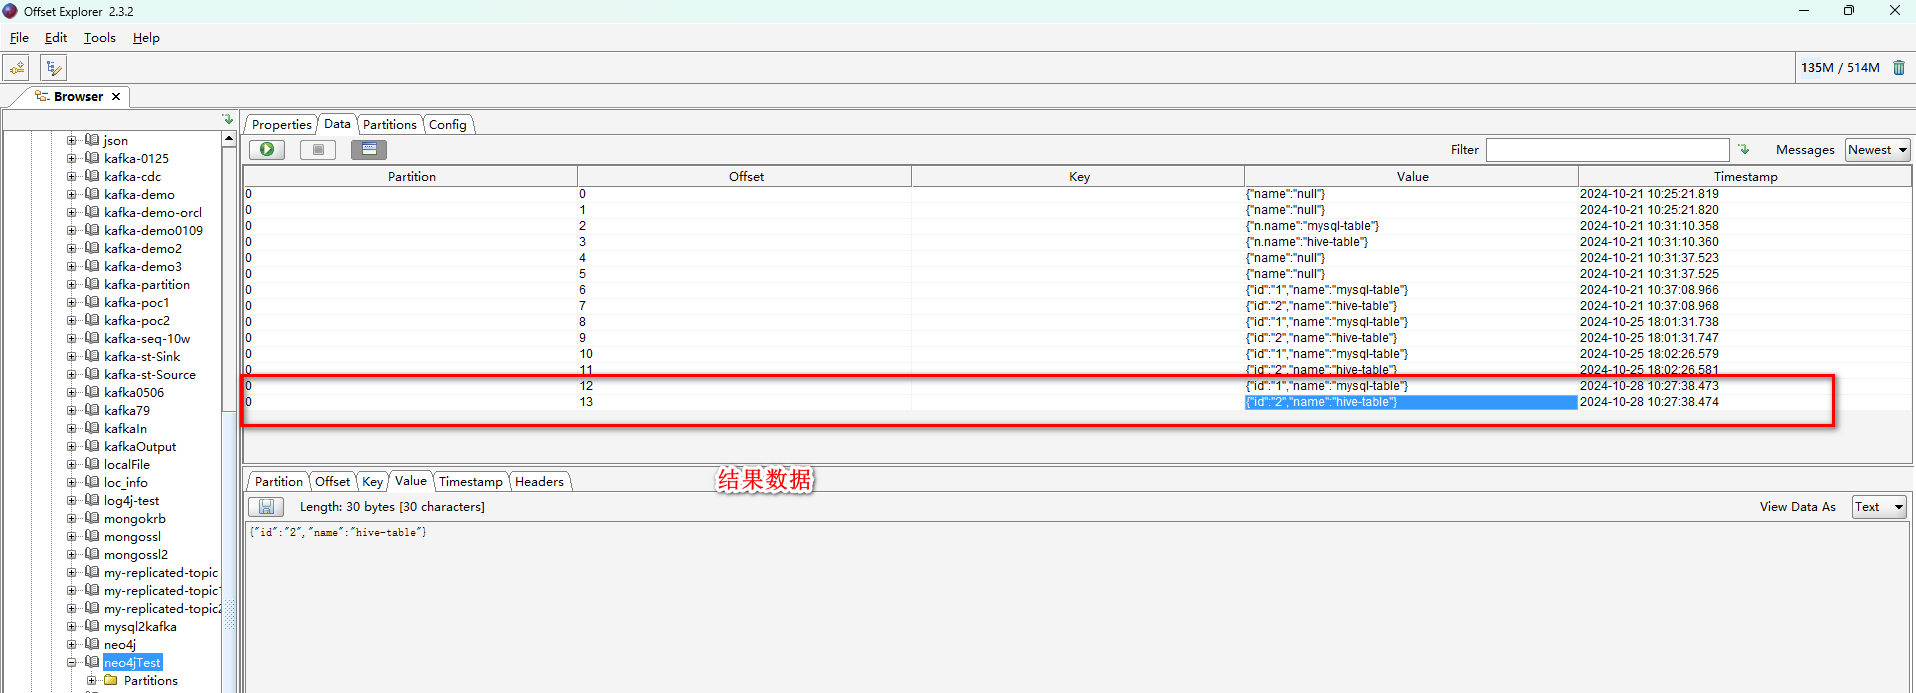Click the kafka-cdc topic book icon

pyautogui.click(x=92, y=176)
